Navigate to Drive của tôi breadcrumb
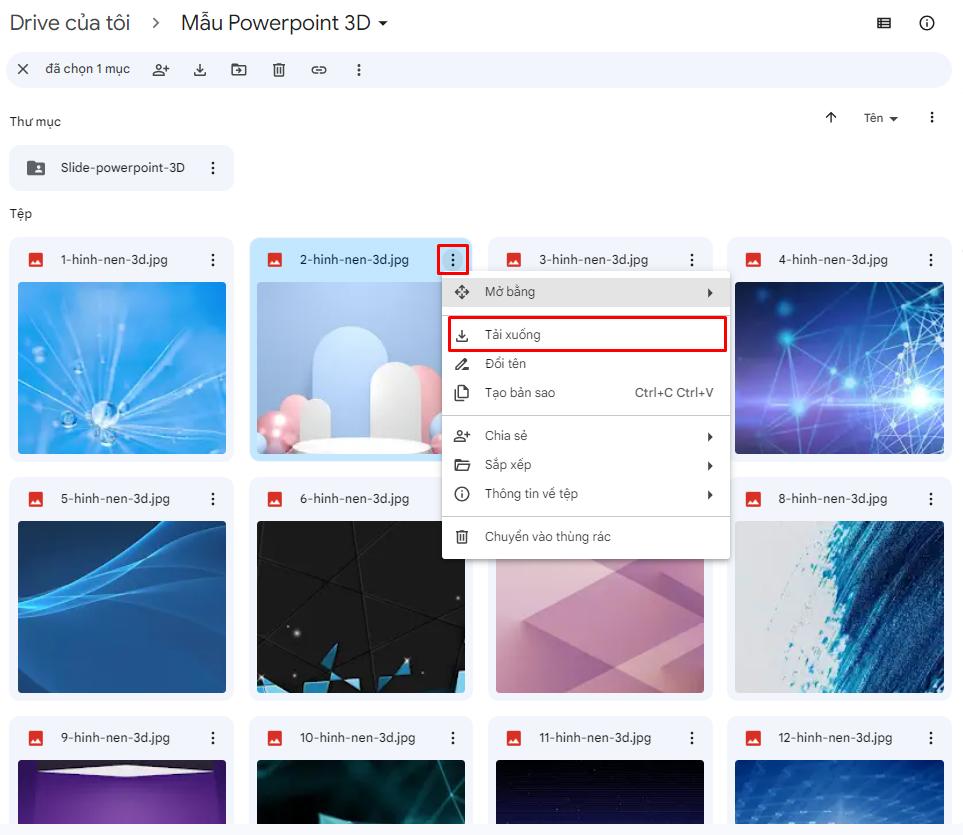 pos(70,22)
